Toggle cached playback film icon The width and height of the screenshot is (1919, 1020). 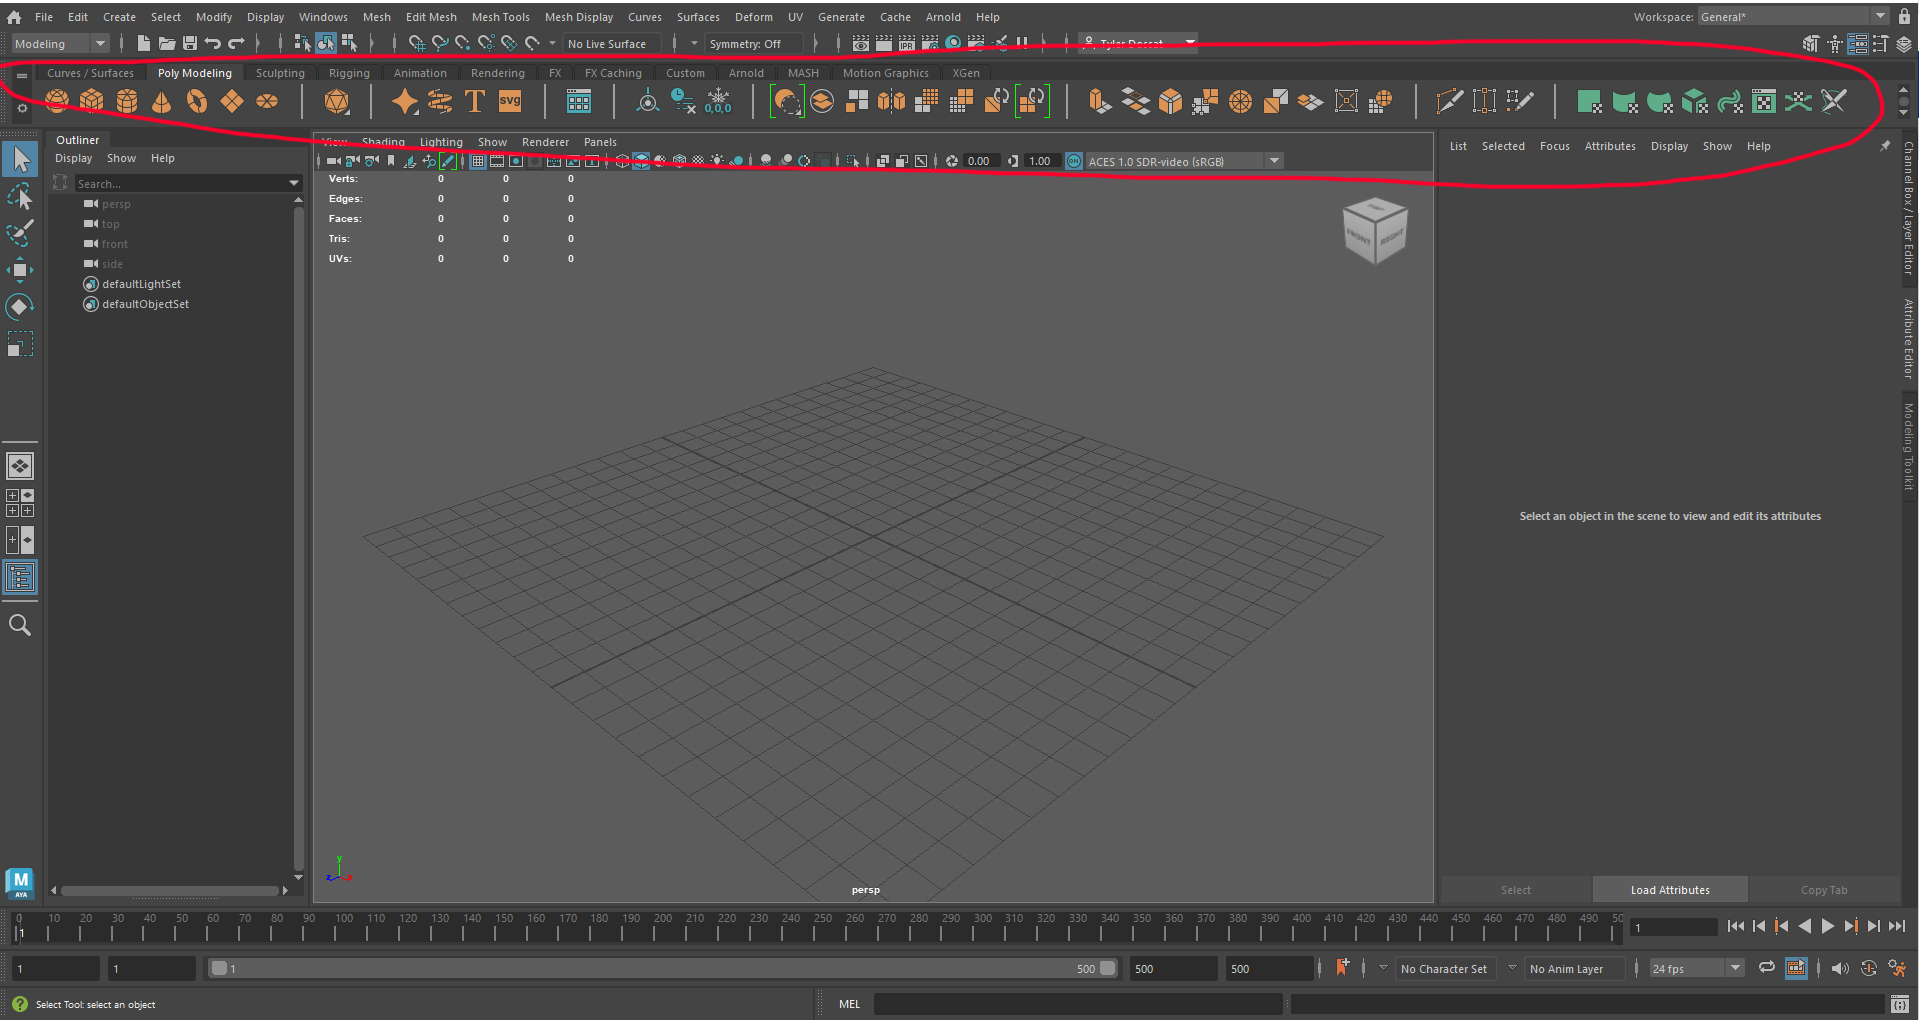click(x=1796, y=968)
